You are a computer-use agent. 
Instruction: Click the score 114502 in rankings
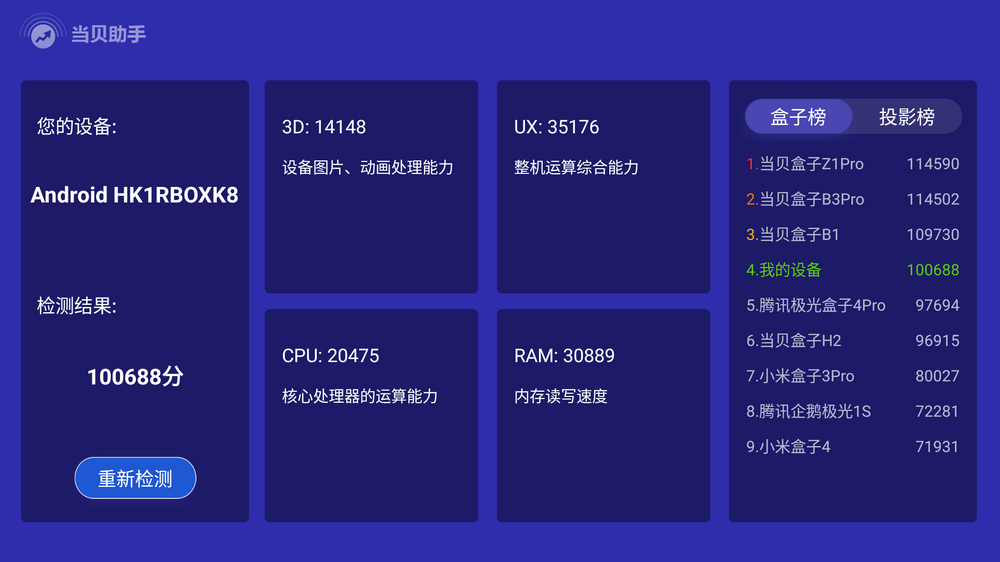click(x=933, y=199)
